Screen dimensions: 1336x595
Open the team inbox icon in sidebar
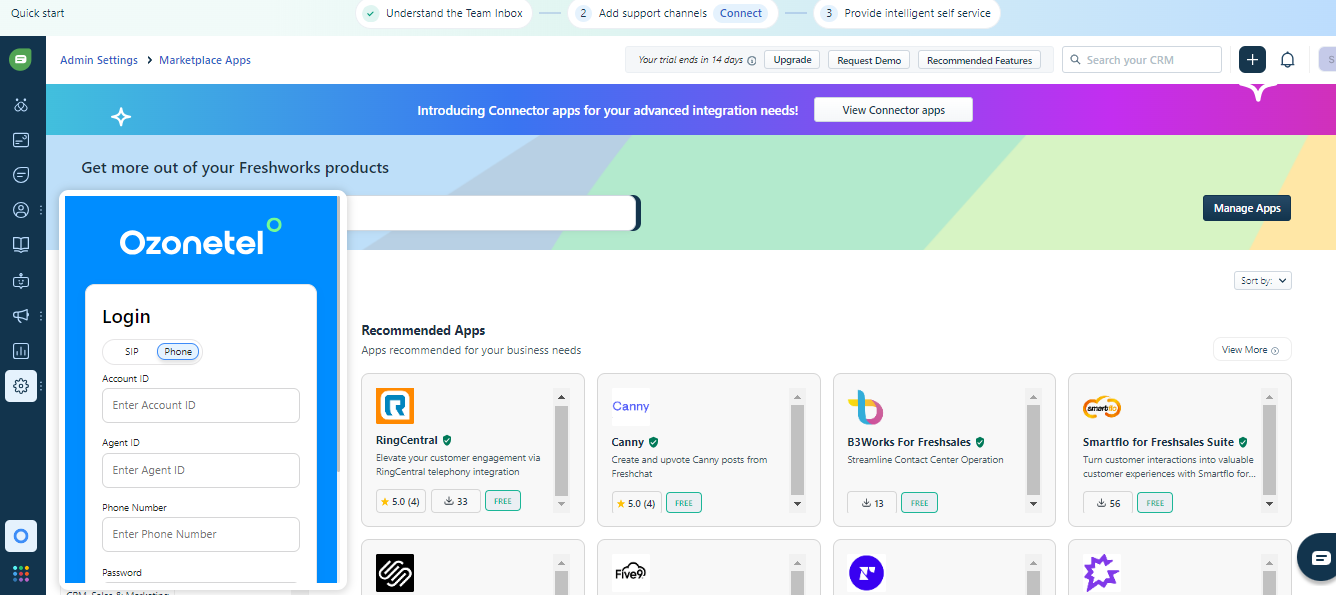pyautogui.click(x=21, y=140)
